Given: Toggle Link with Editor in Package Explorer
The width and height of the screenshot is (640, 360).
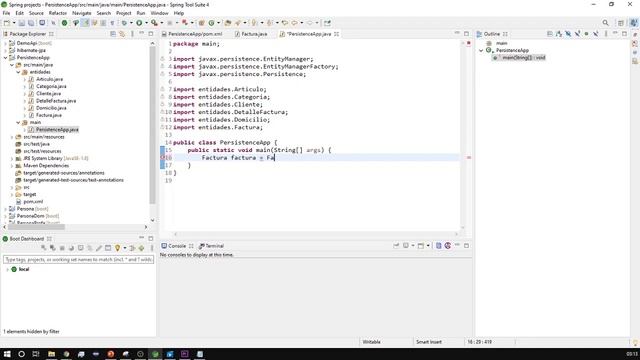Looking at the screenshot, I should [x=122, y=34].
